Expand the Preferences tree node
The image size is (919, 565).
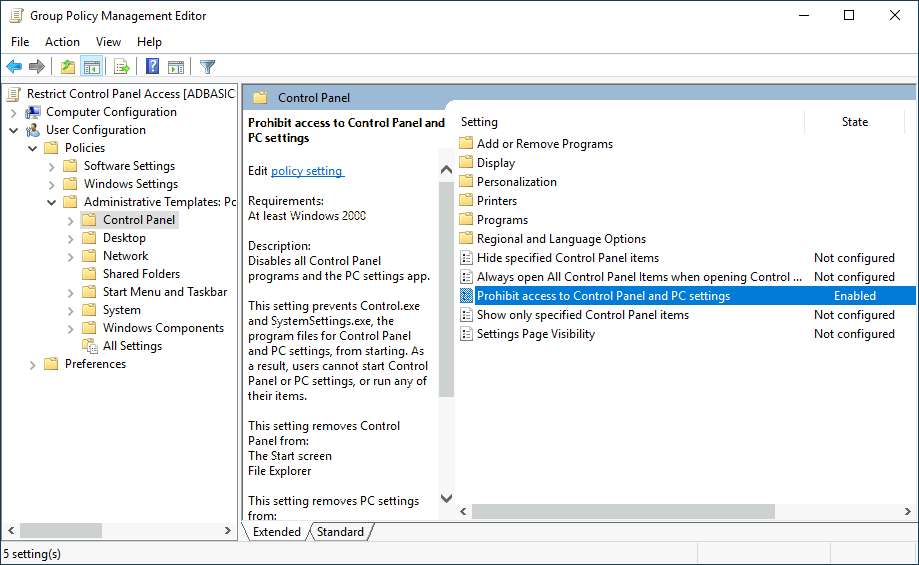click(x=32, y=364)
